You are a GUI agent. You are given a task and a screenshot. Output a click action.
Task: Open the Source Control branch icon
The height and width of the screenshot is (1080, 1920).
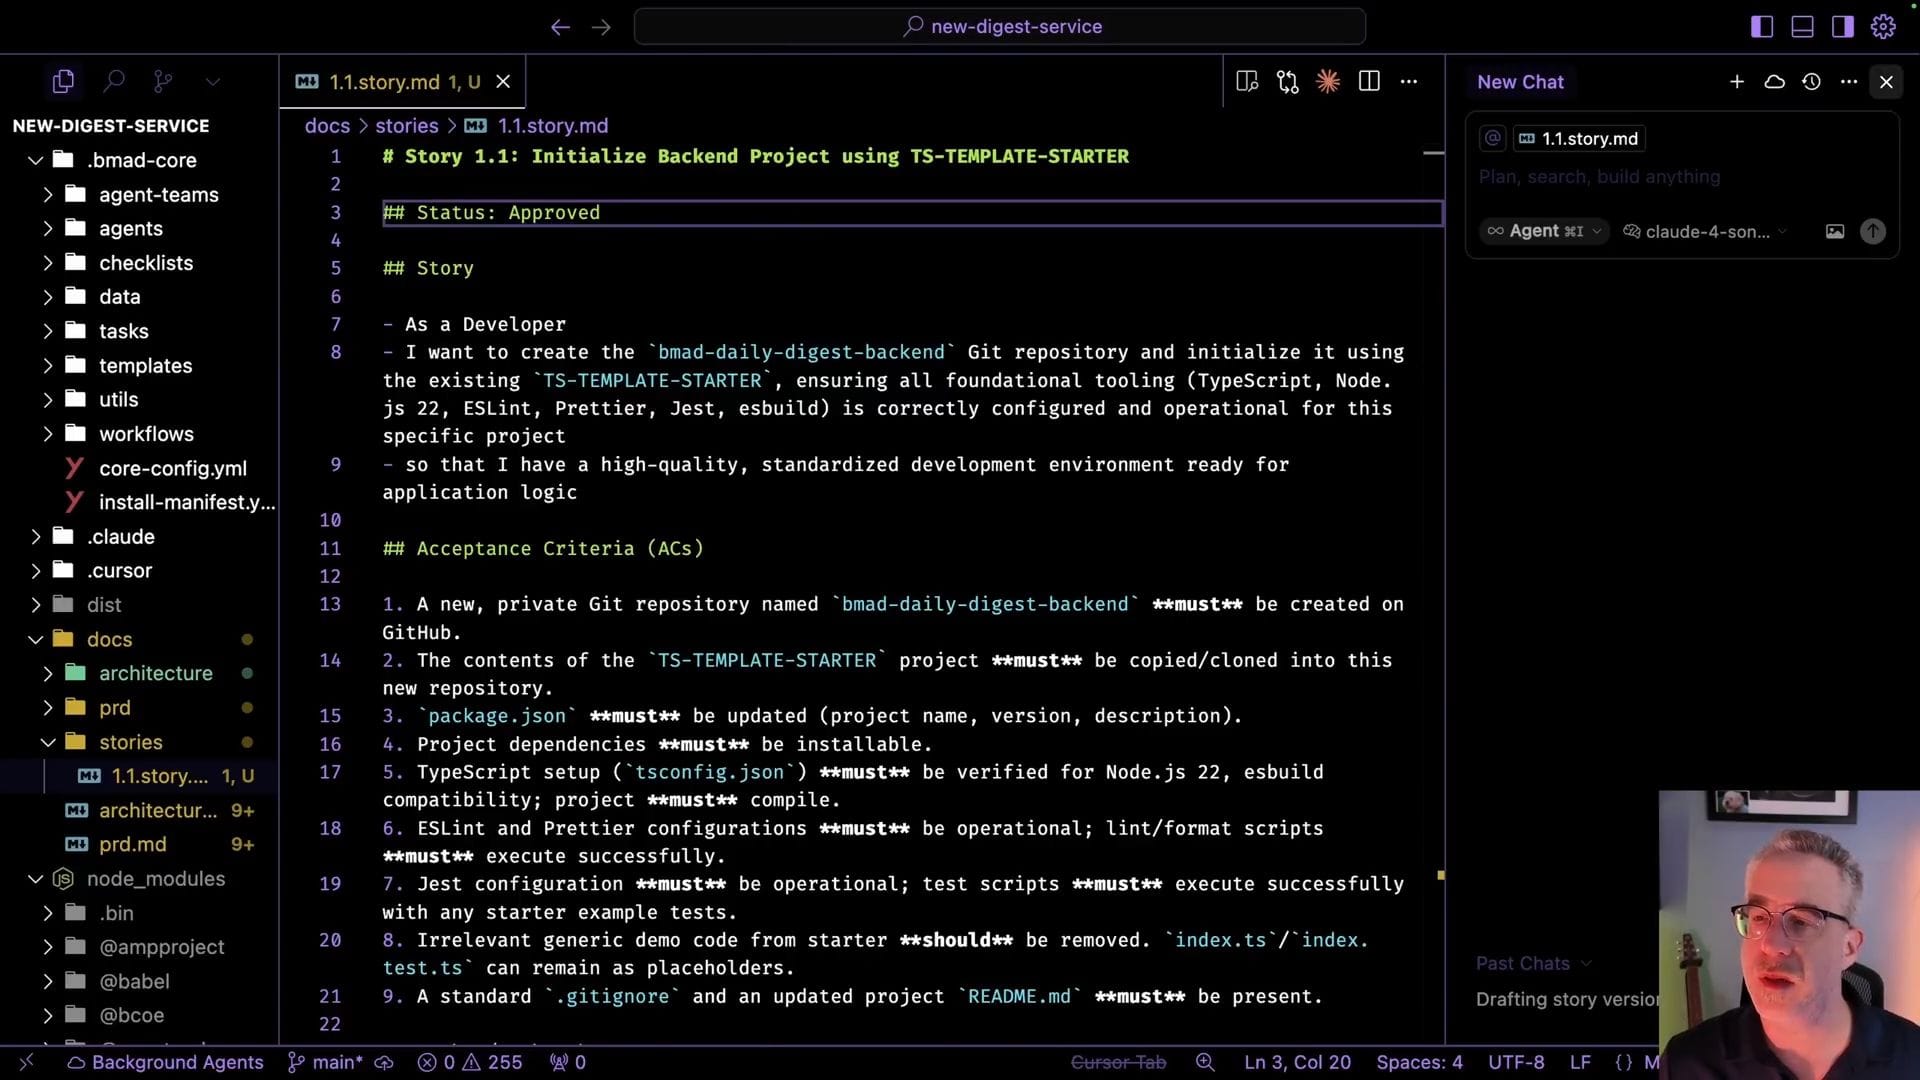point(163,81)
